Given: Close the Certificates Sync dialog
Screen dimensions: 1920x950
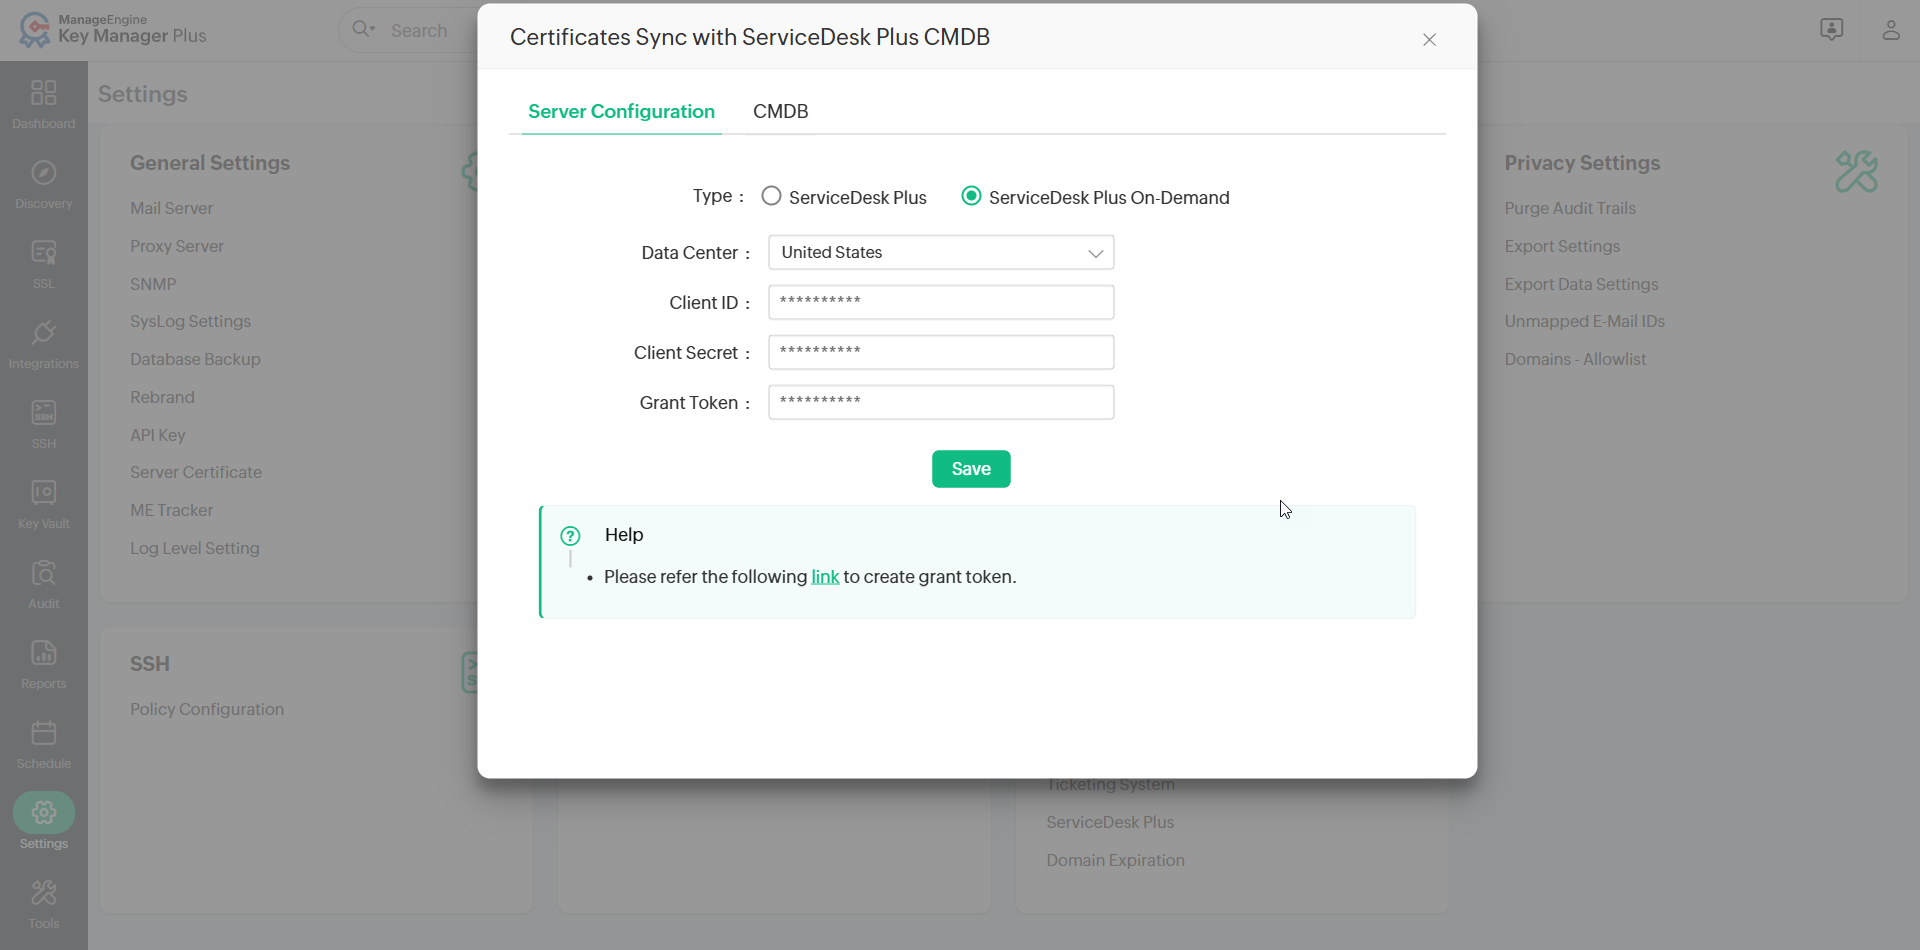Looking at the screenshot, I should click(1429, 40).
